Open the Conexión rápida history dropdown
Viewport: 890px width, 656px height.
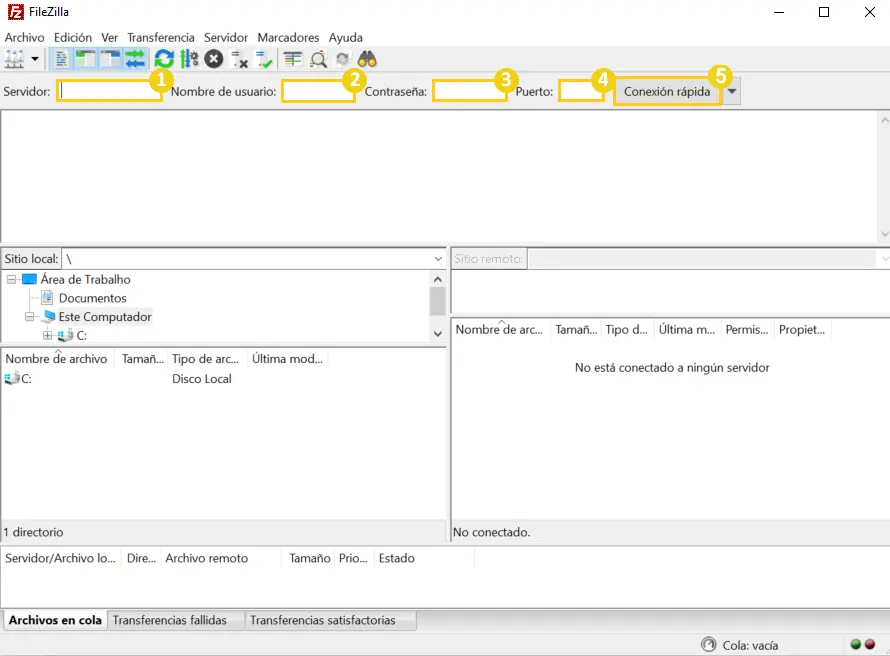732,91
